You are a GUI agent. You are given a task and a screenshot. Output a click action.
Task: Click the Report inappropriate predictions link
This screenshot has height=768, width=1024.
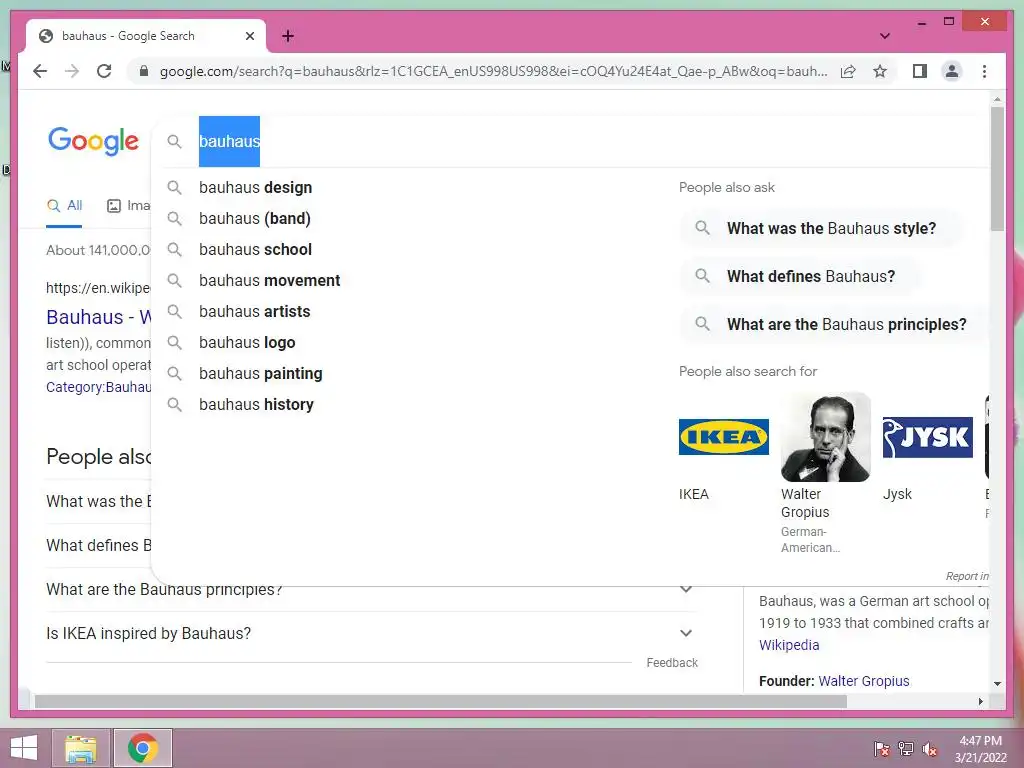(967, 576)
